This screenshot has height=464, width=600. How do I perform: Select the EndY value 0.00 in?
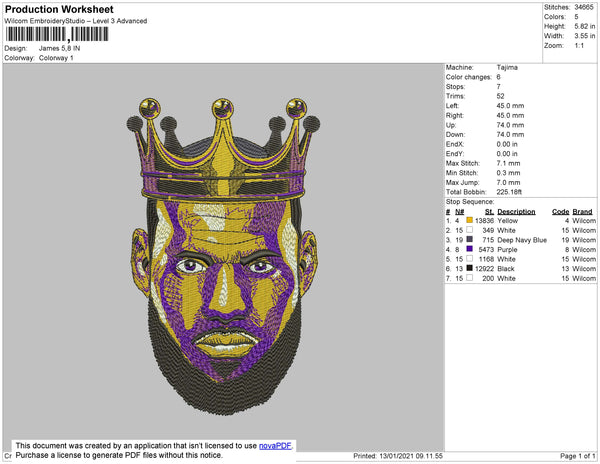point(507,154)
